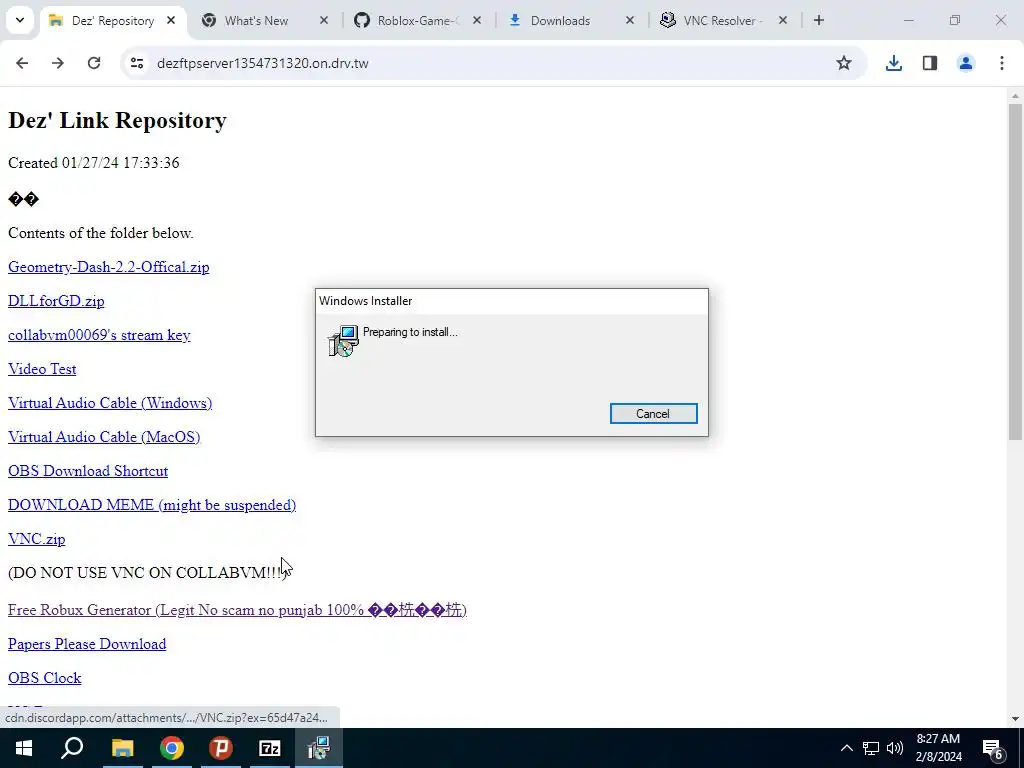Screen dimensions: 1024x768
Task: Open the DOWNLOAD MEME link
Action: pyautogui.click(x=152, y=505)
